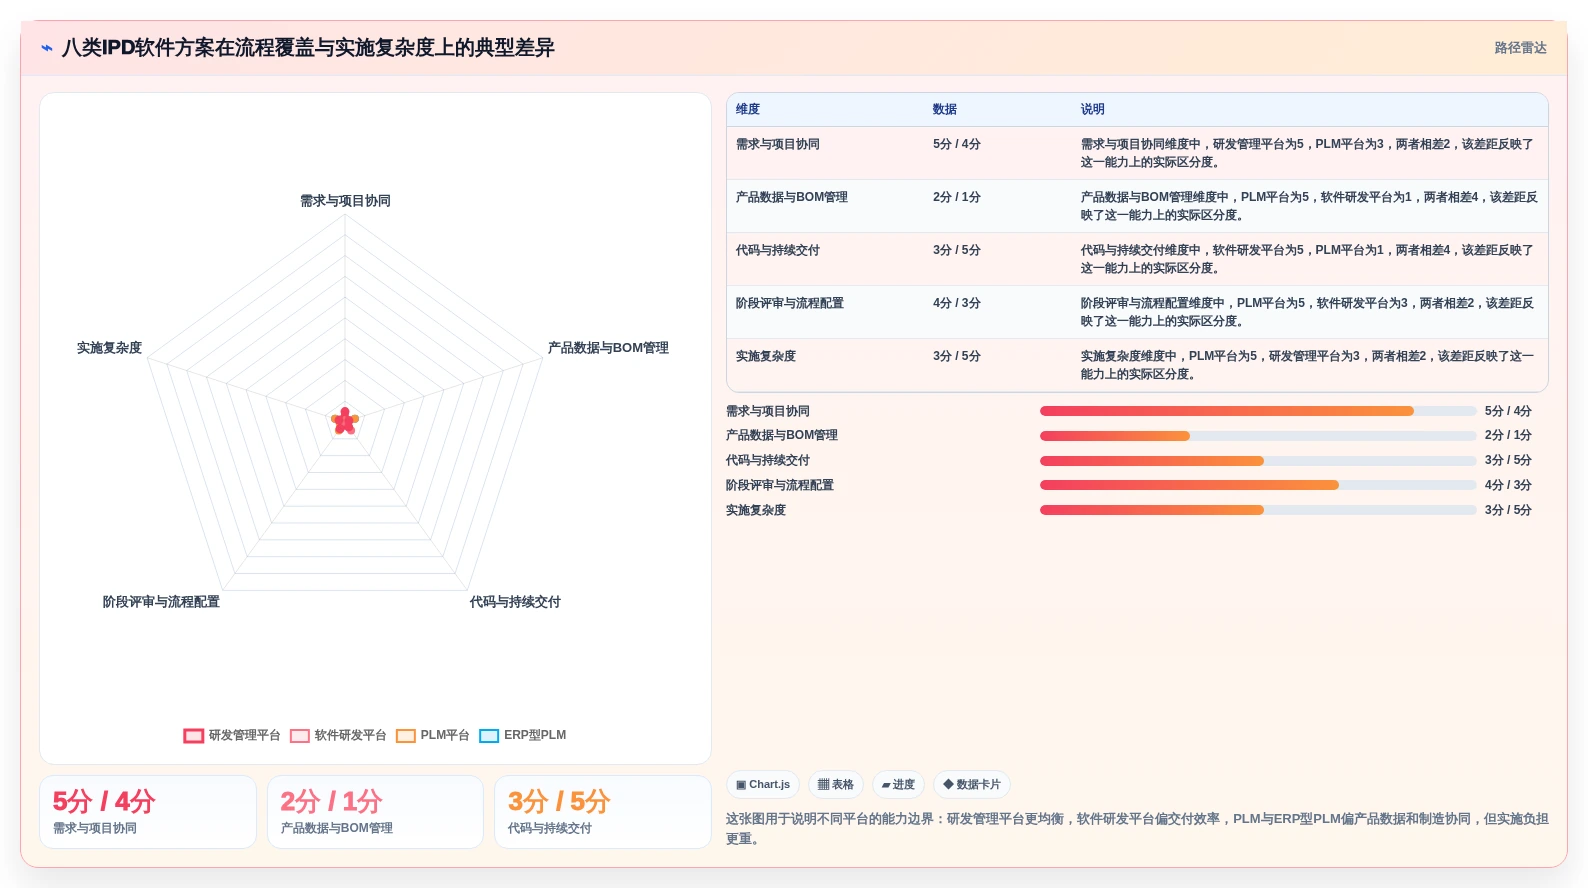The height and width of the screenshot is (888, 1588).
Task: Click description text for 实施复杂度 table row
Action: 1308,365
